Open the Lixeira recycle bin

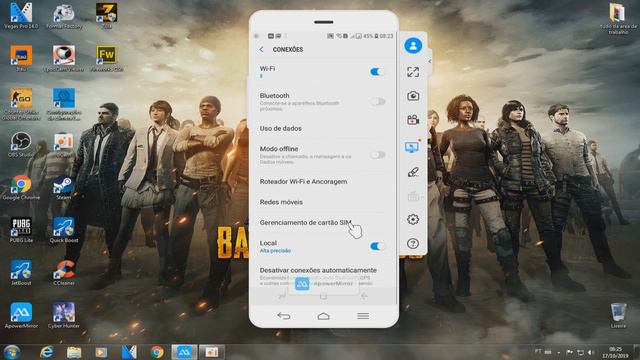(618, 315)
